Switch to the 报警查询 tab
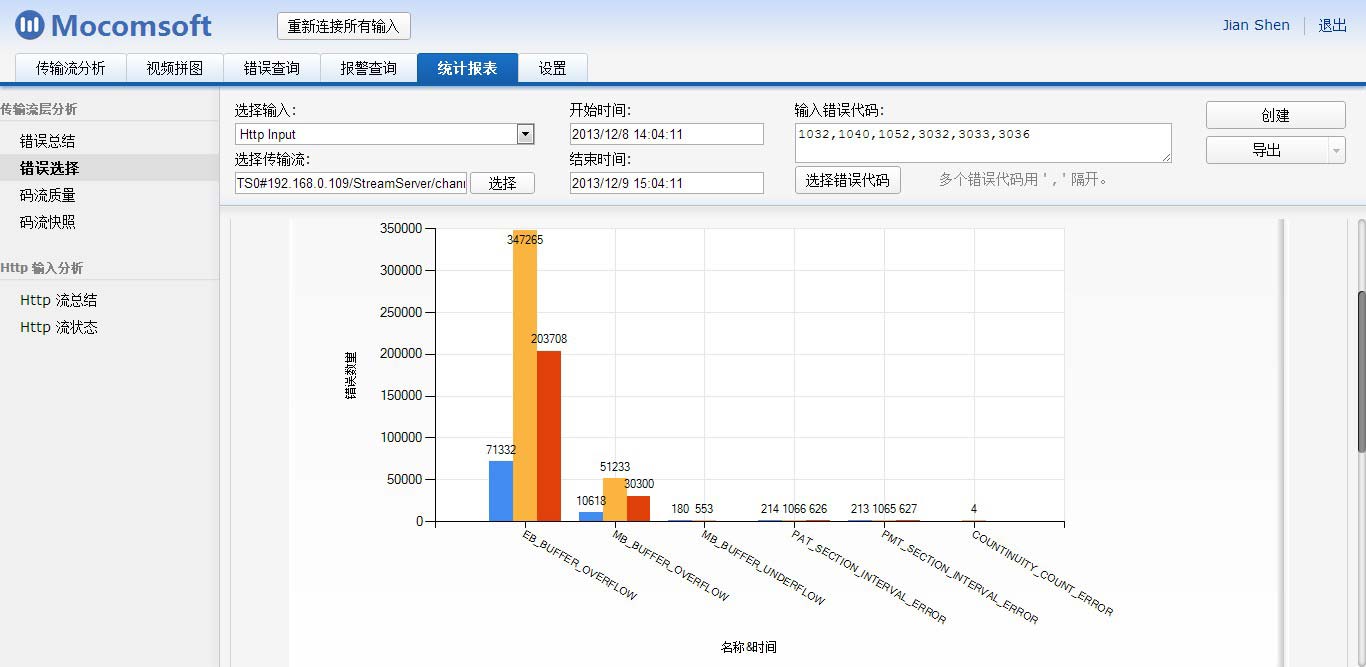The image size is (1366, 667). click(369, 69)
